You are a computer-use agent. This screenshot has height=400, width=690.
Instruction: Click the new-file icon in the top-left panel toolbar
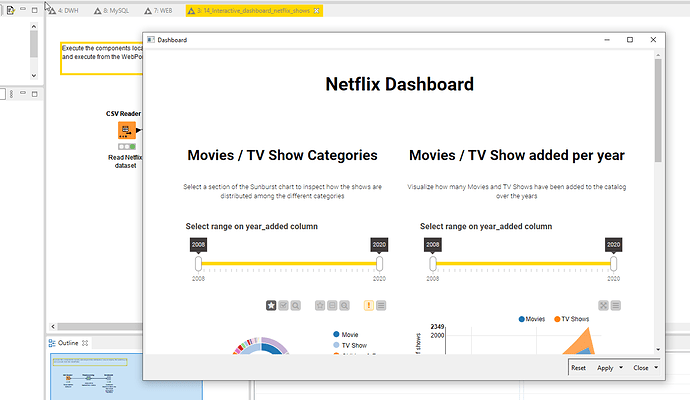click(11, 10)
